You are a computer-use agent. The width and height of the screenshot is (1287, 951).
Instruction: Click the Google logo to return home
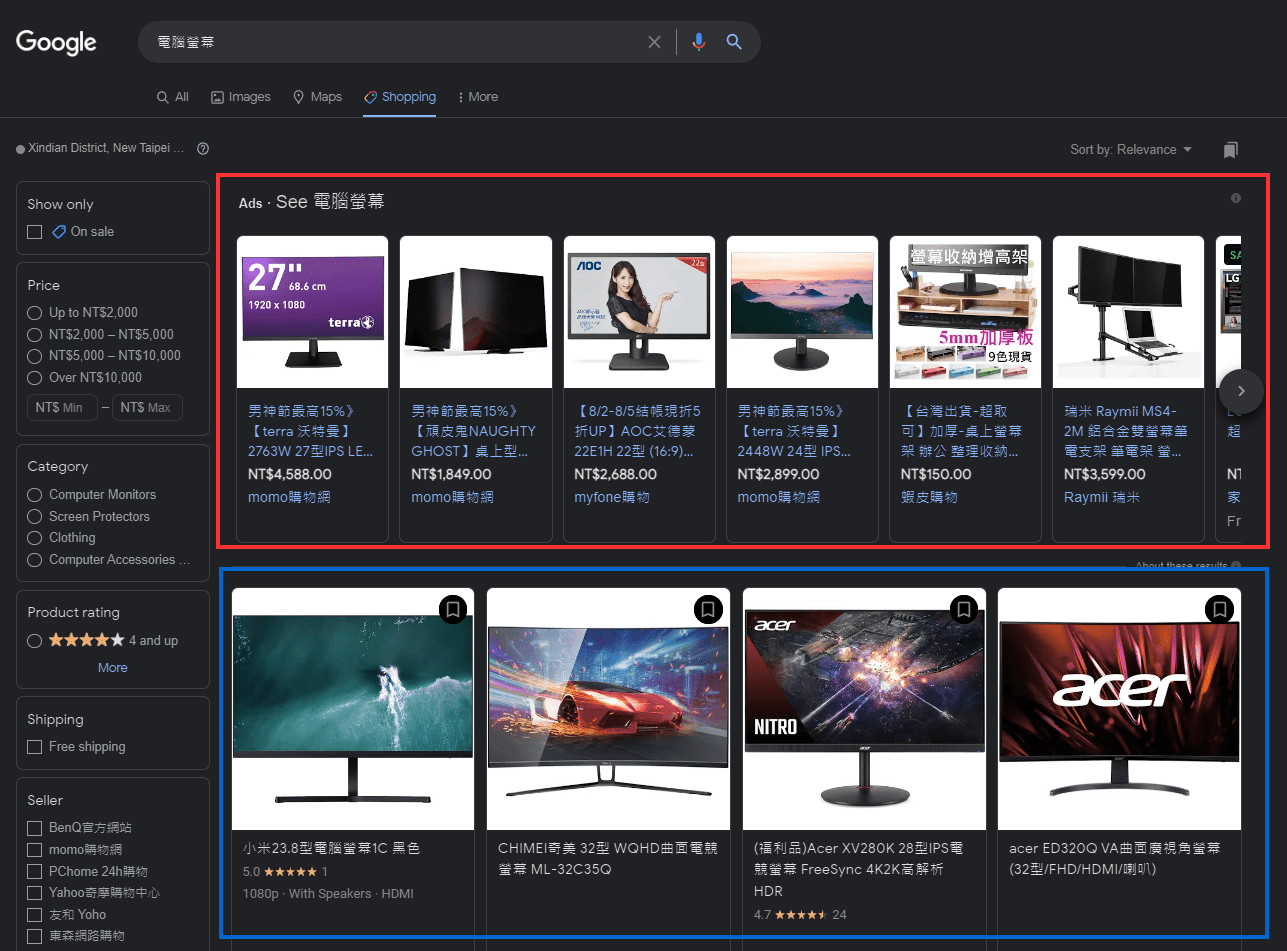55,41
